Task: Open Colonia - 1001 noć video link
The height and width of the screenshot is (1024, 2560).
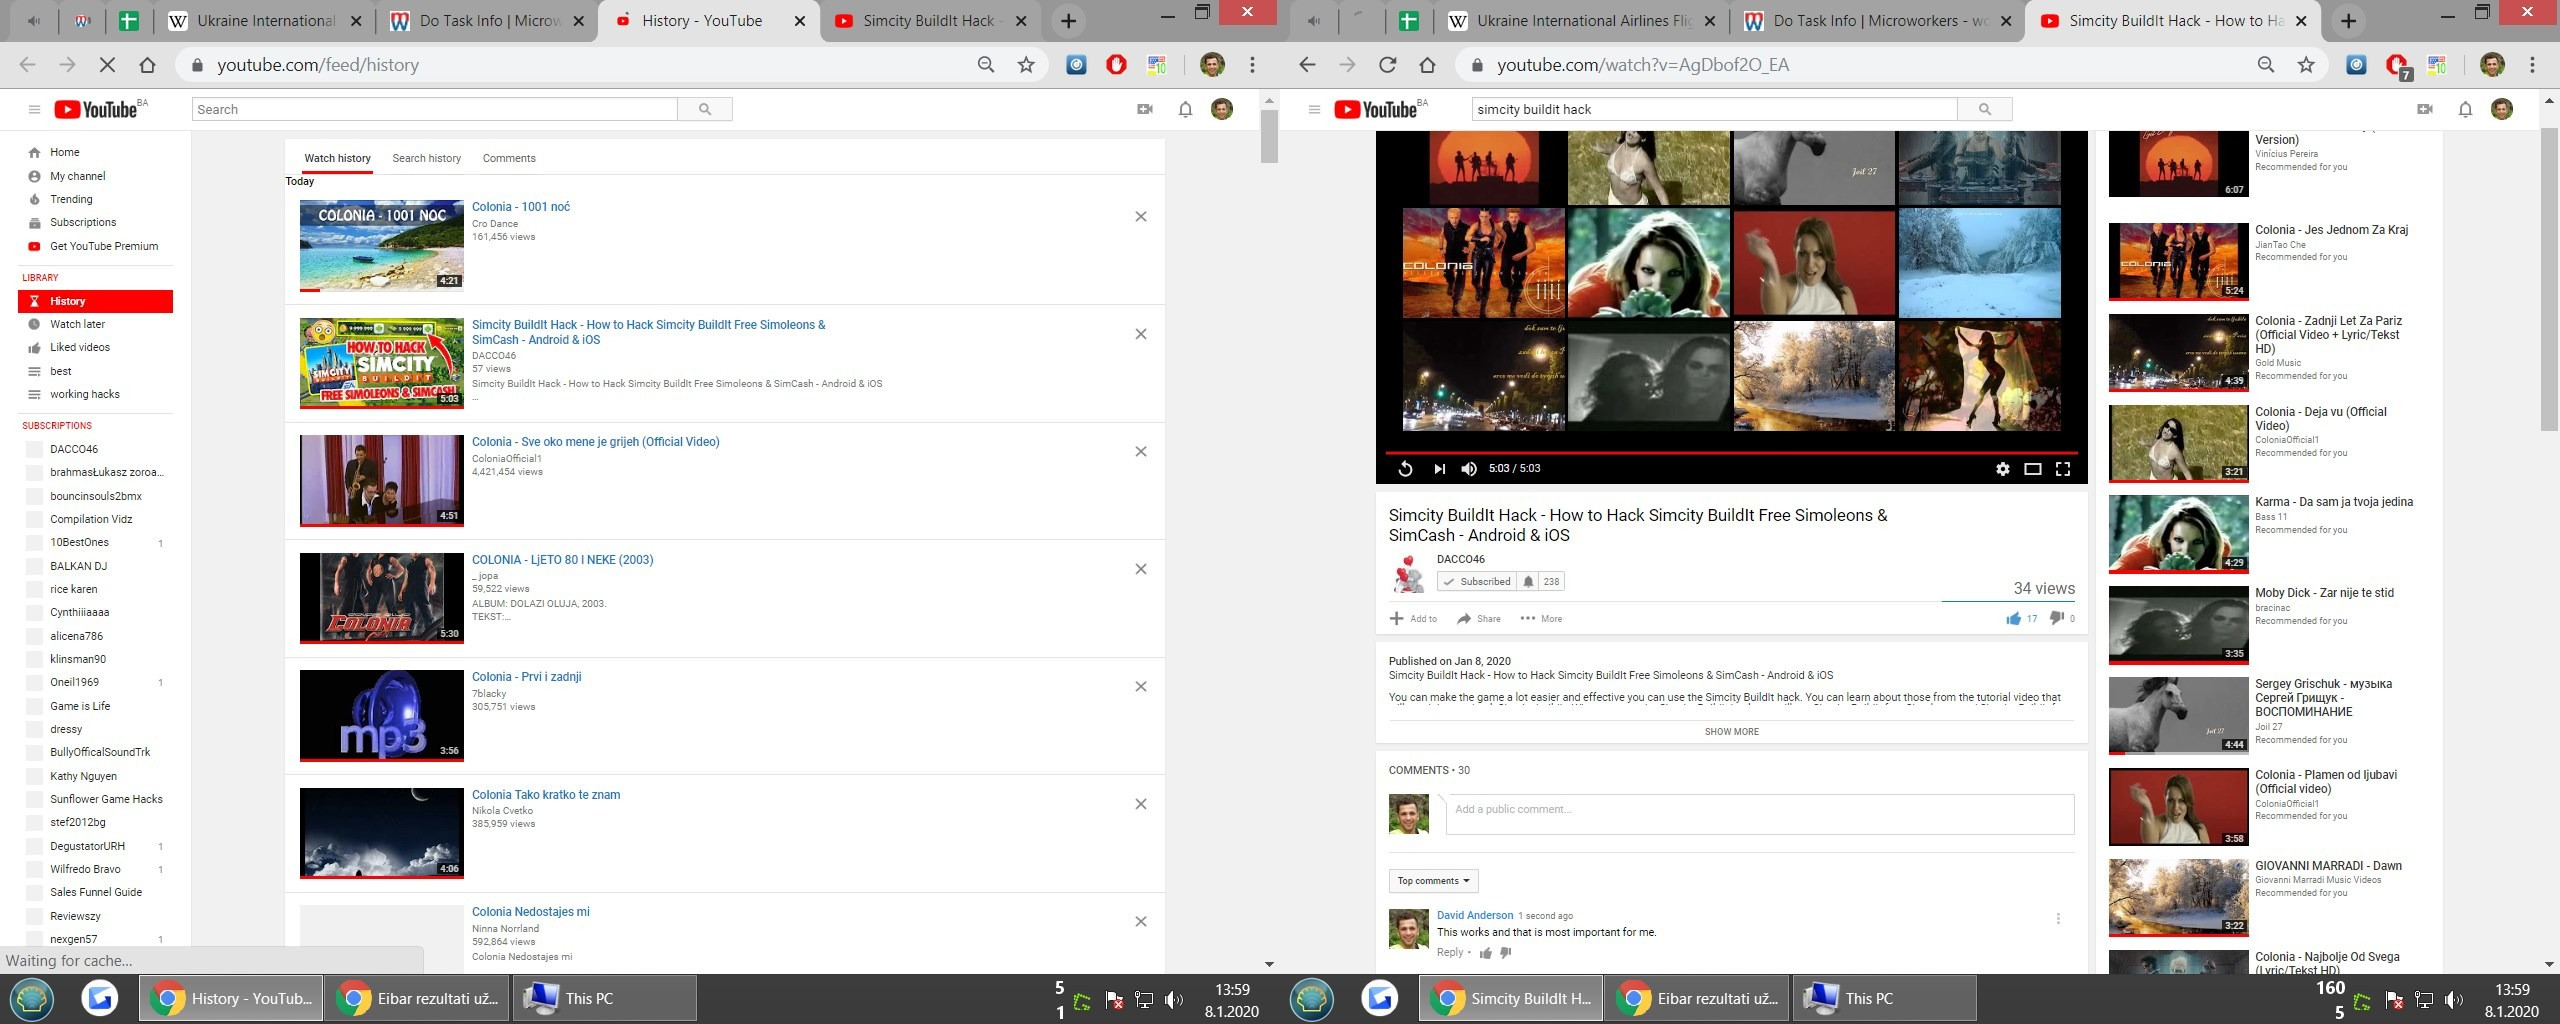Action: click(521, 207)
